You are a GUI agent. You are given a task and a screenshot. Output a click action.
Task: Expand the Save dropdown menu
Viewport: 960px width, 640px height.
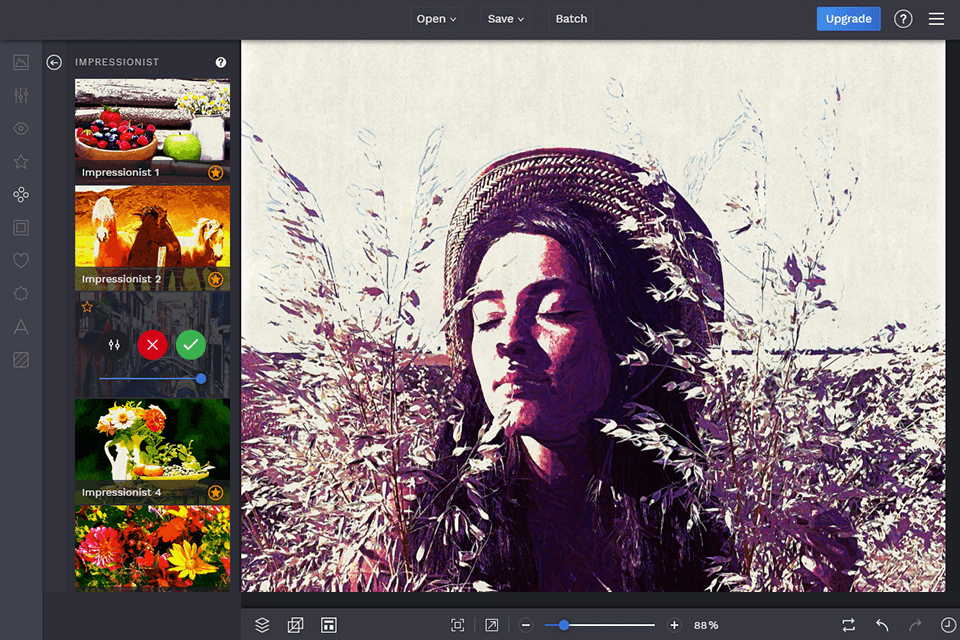[506, 19]
